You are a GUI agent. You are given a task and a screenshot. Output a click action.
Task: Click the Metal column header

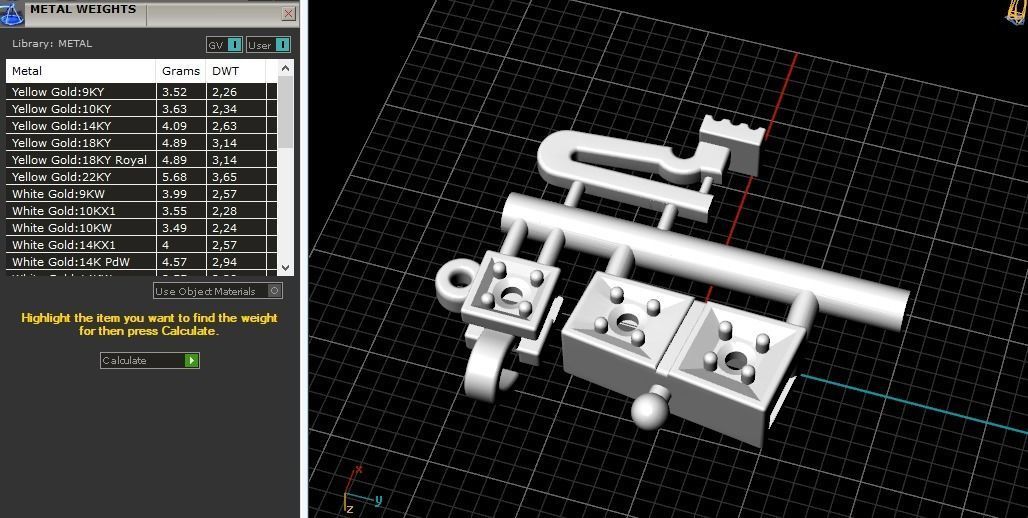coord(81,71)
